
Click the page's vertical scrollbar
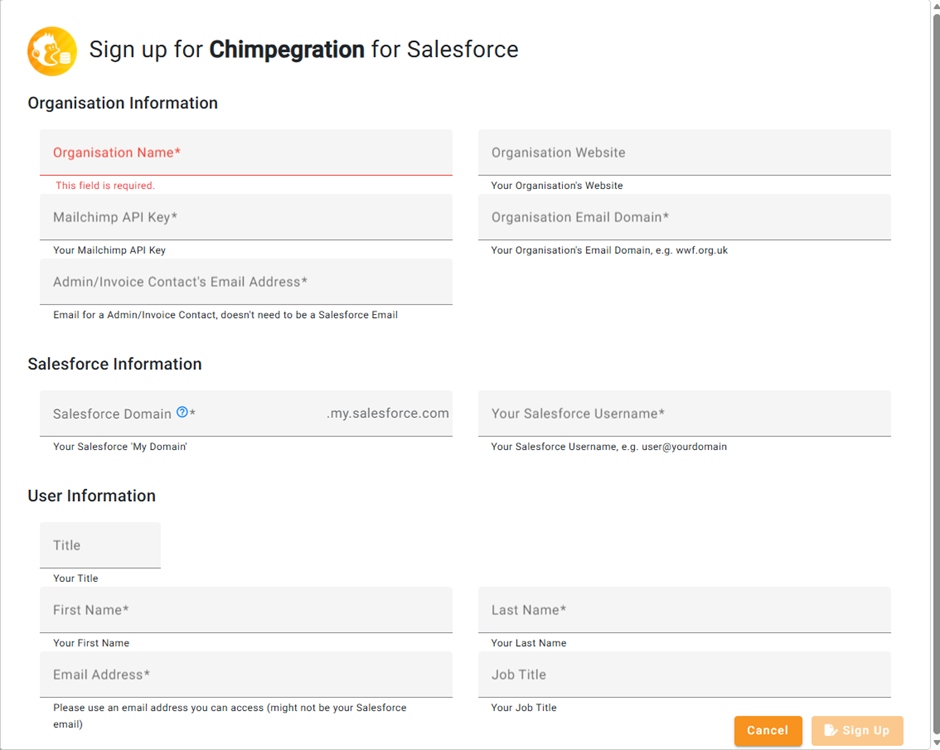pyautogui.click(x=935, y=300)
